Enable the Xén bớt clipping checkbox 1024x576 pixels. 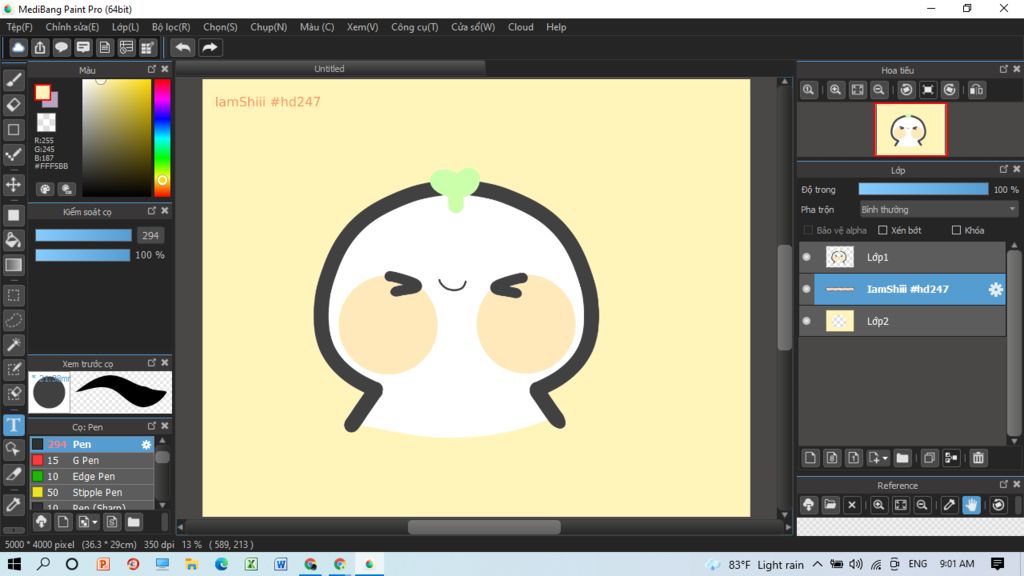pos(883,231)
